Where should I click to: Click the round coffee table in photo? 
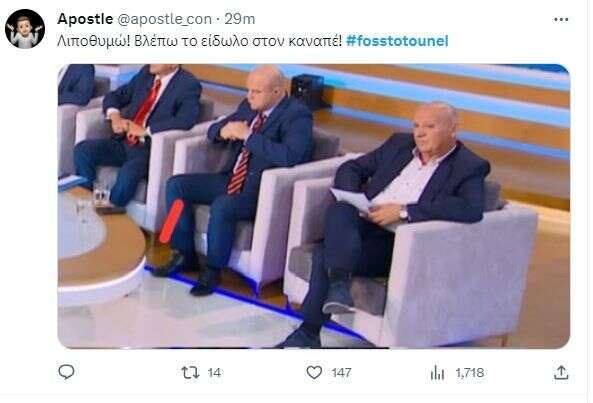(x=101, y=246)
